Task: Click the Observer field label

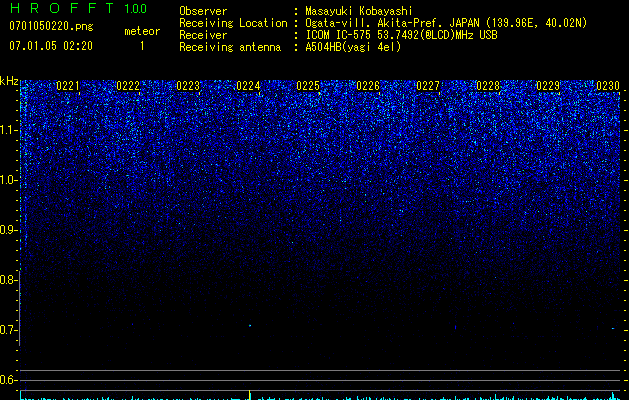Action: point(203,11)
